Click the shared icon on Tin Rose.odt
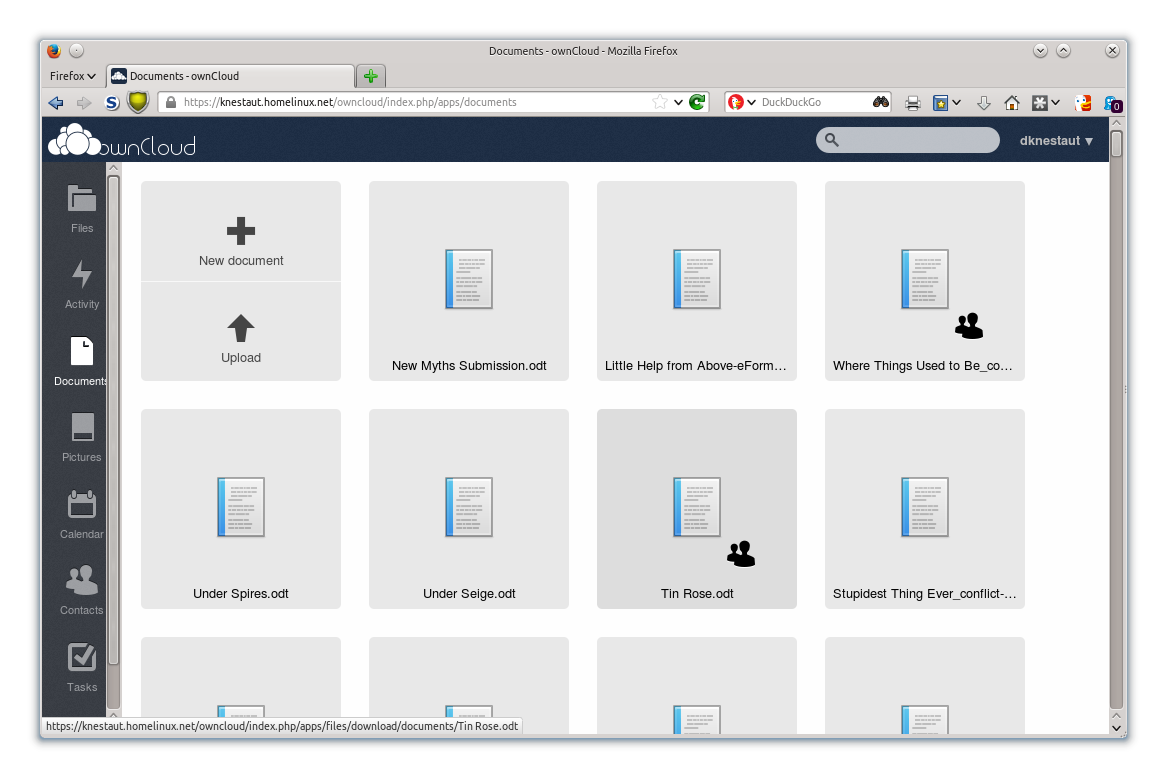Viewport: 1167px width, 778px height. [741, 554]
